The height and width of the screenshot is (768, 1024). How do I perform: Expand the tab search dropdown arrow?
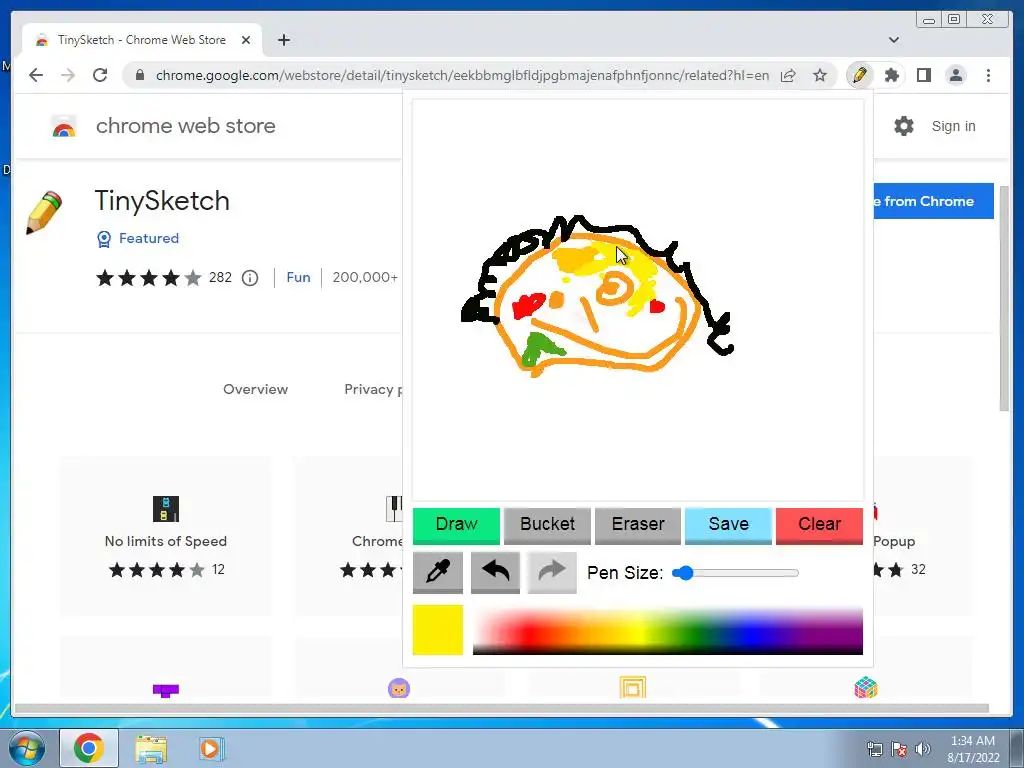[x=894, y=40]
